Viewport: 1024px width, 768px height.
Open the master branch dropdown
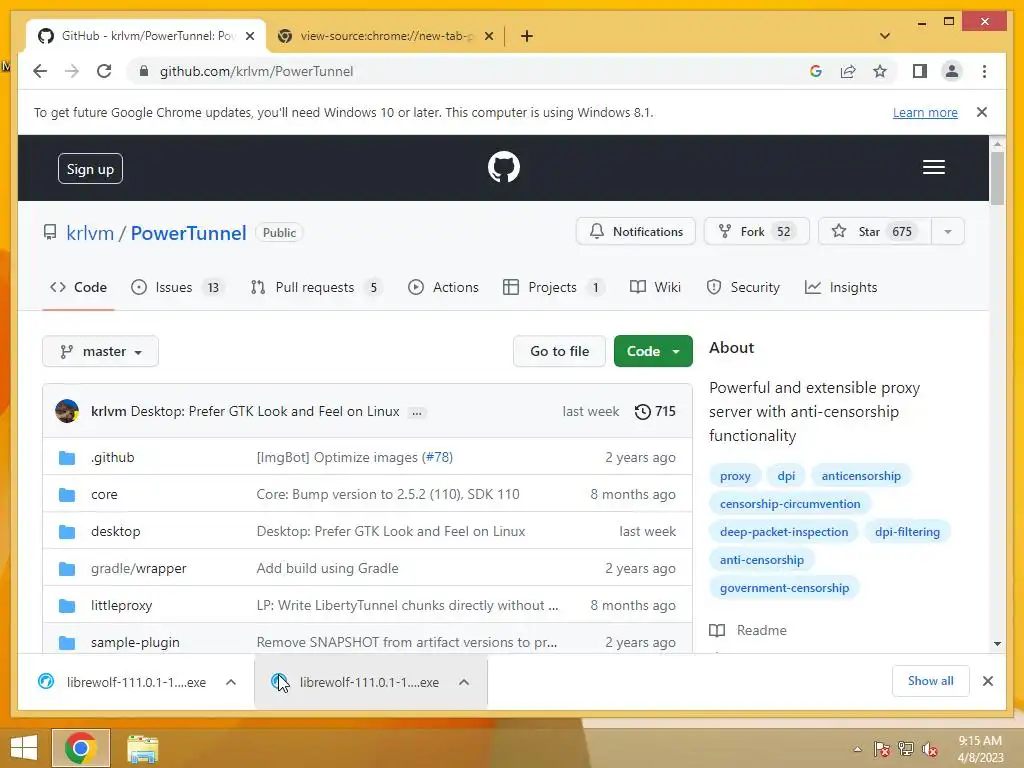coord(101,351)
